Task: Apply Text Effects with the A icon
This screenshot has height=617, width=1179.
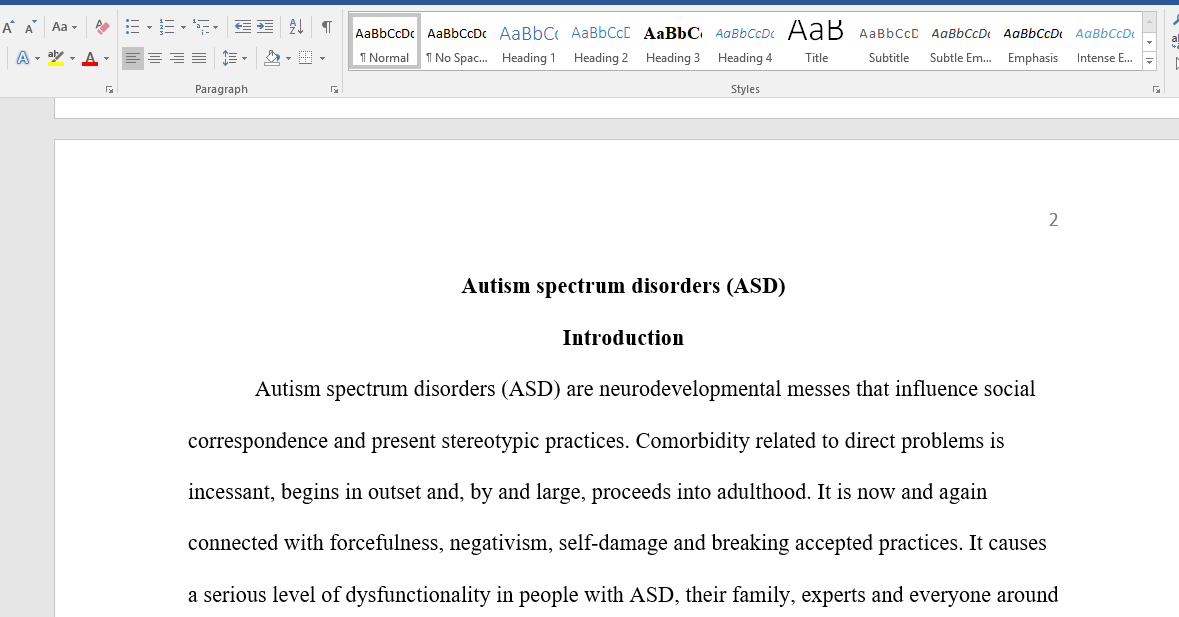Action: pyautogui.click(x=23, y=58)
